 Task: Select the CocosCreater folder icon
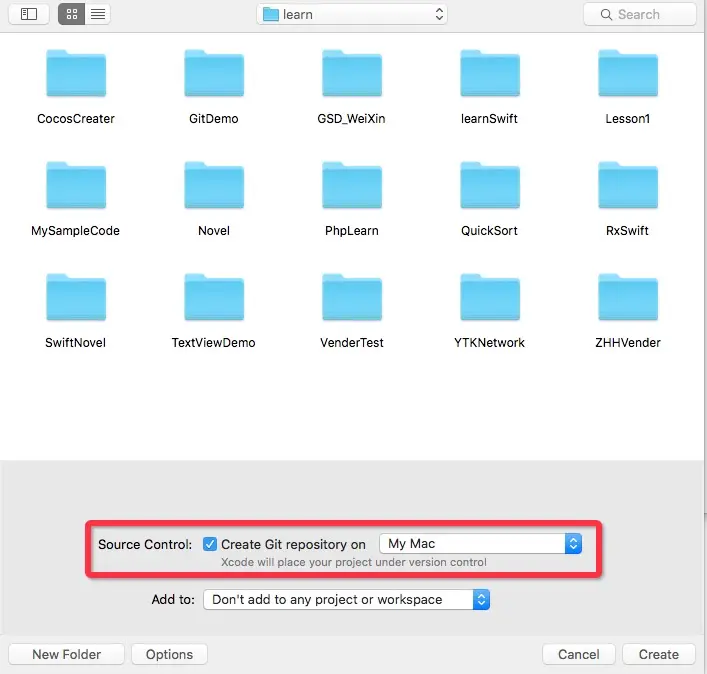tap(76, 73)
